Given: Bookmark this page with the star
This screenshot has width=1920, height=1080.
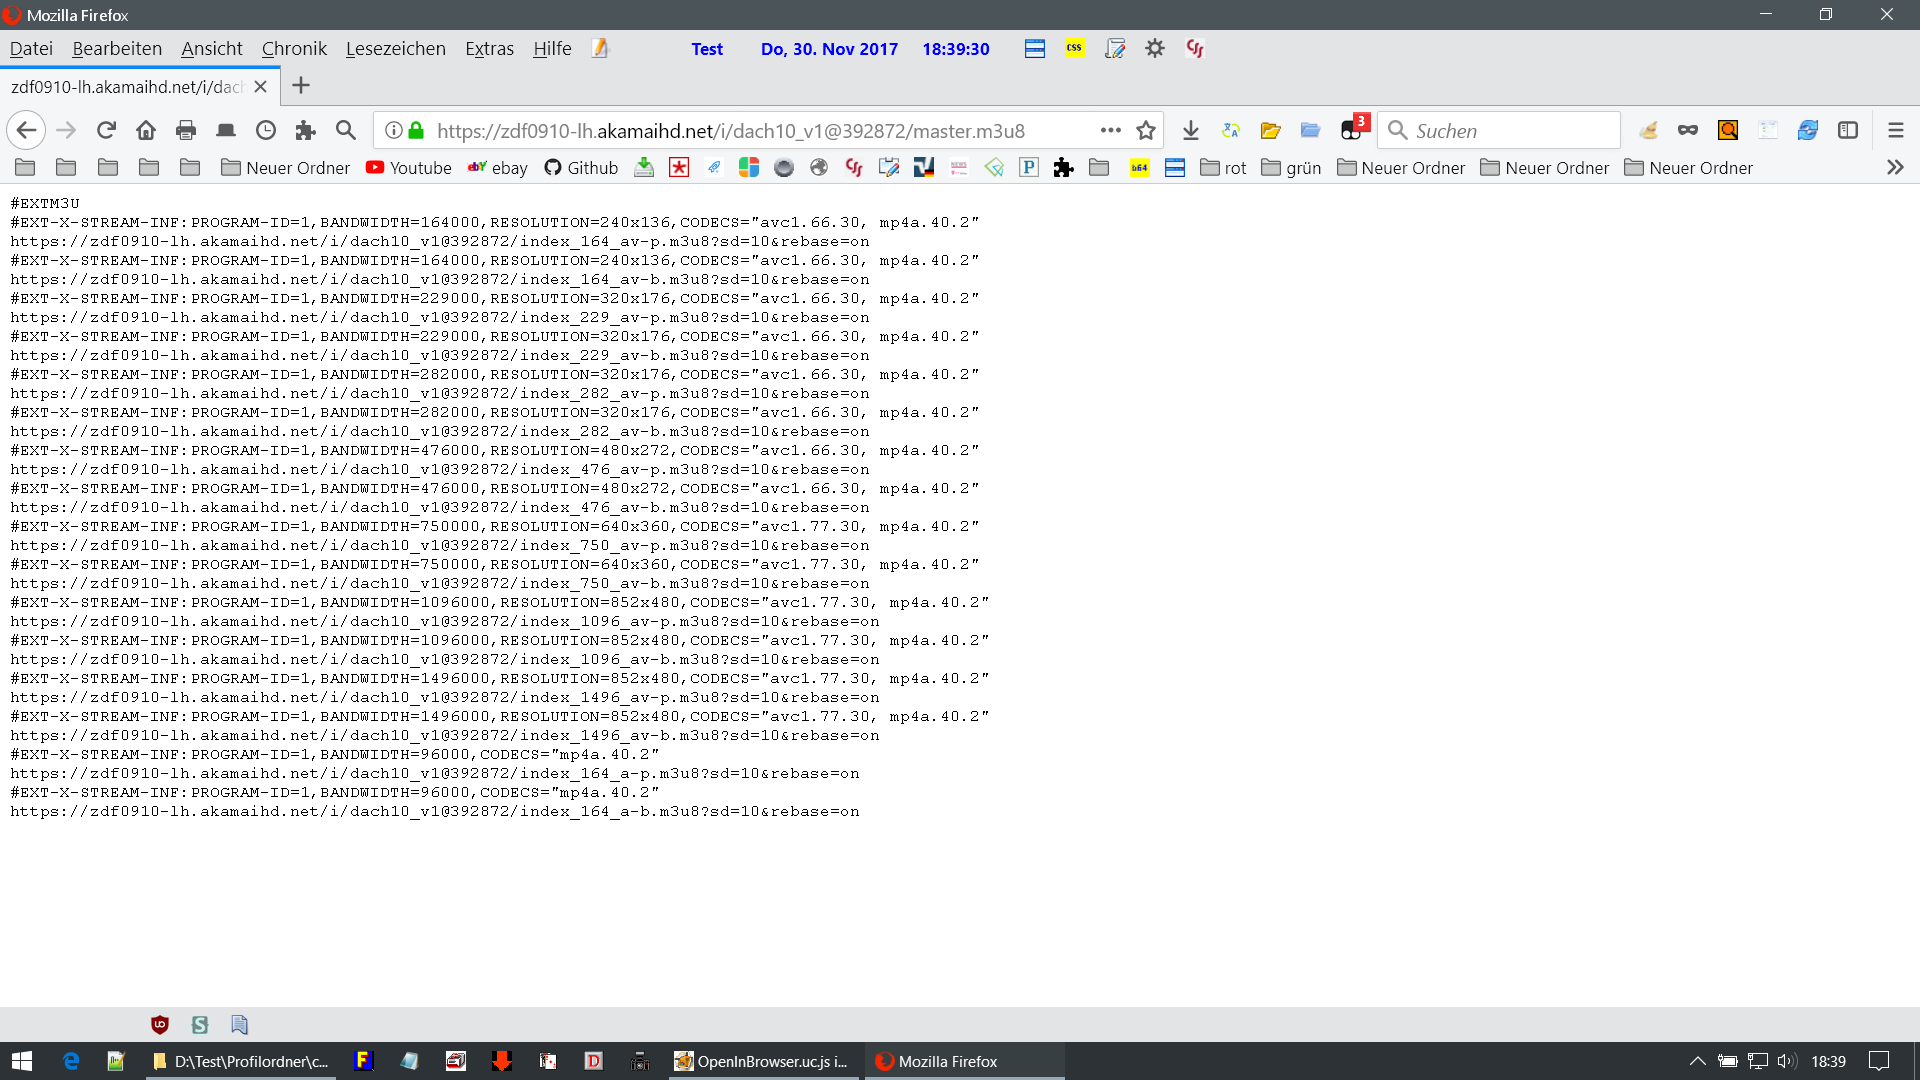Looking at the screenshot, I should 1146,130.
